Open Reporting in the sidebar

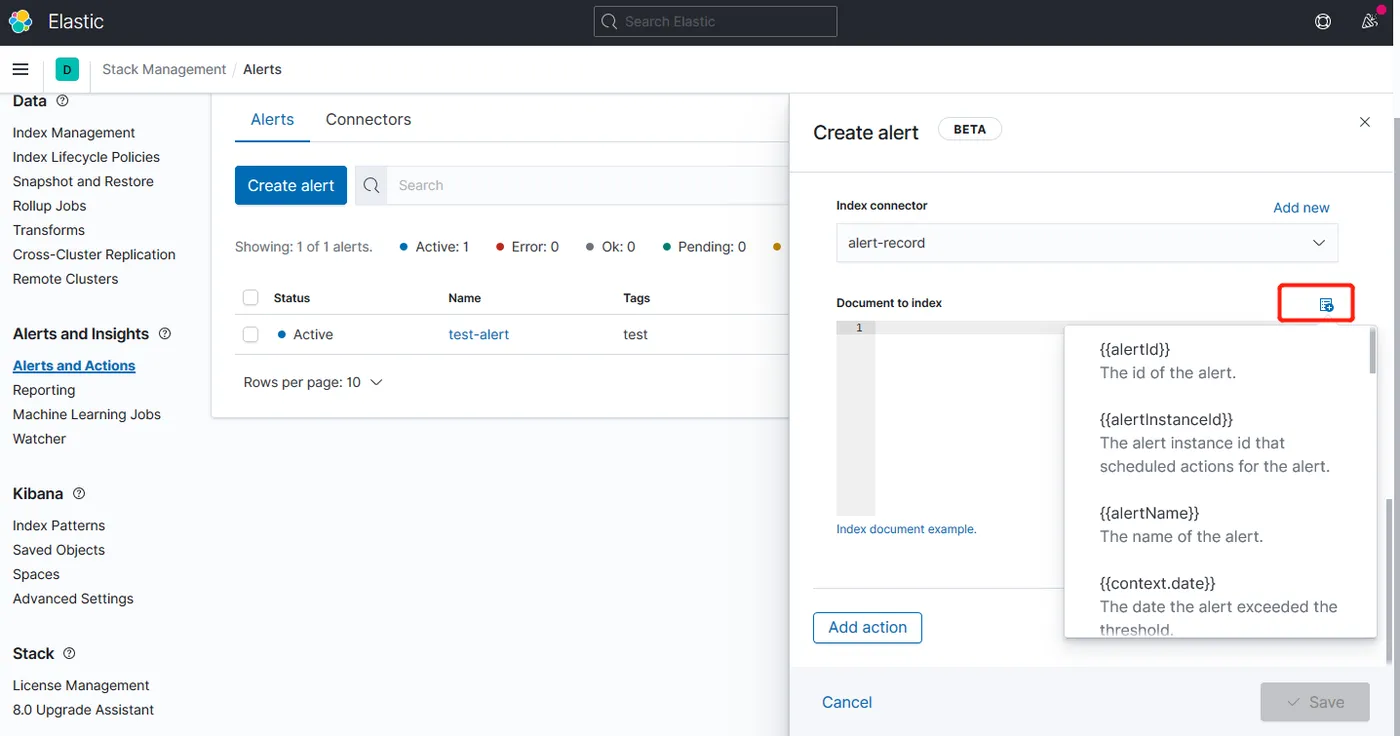(44, 390)
